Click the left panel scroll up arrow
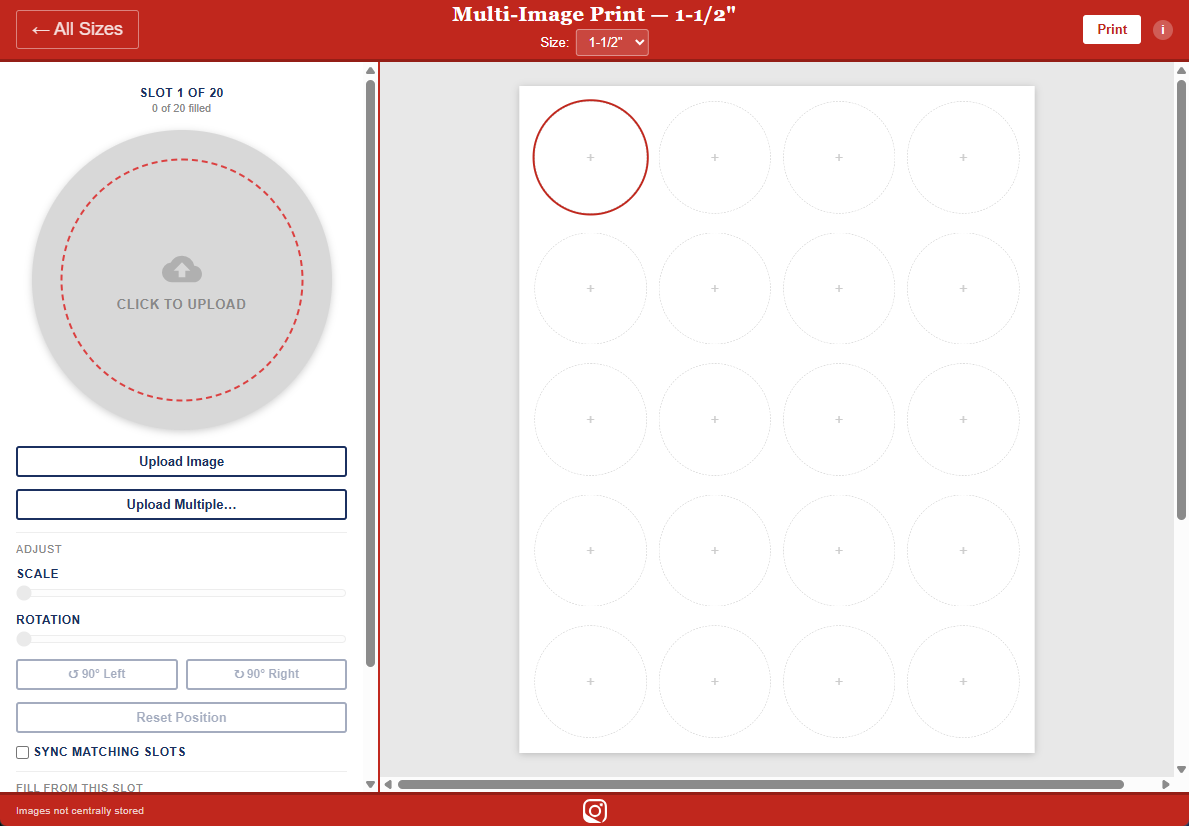Viewport: 1189px width, 826px height. click(x=370, y=71)
